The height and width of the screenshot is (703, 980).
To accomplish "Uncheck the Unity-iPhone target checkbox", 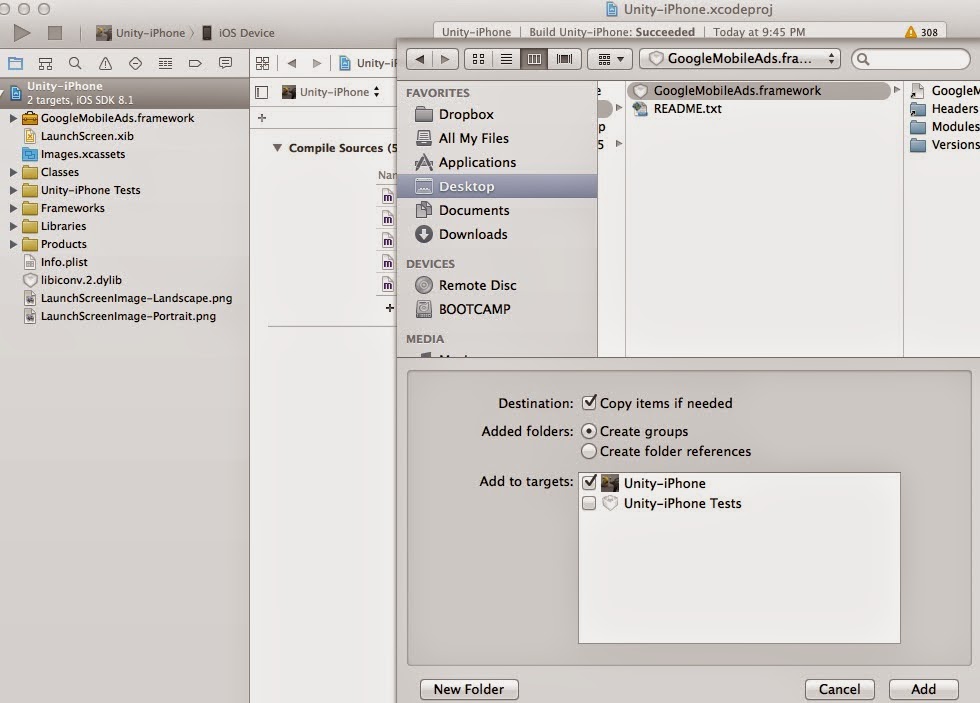I will [x=589, y=482].
